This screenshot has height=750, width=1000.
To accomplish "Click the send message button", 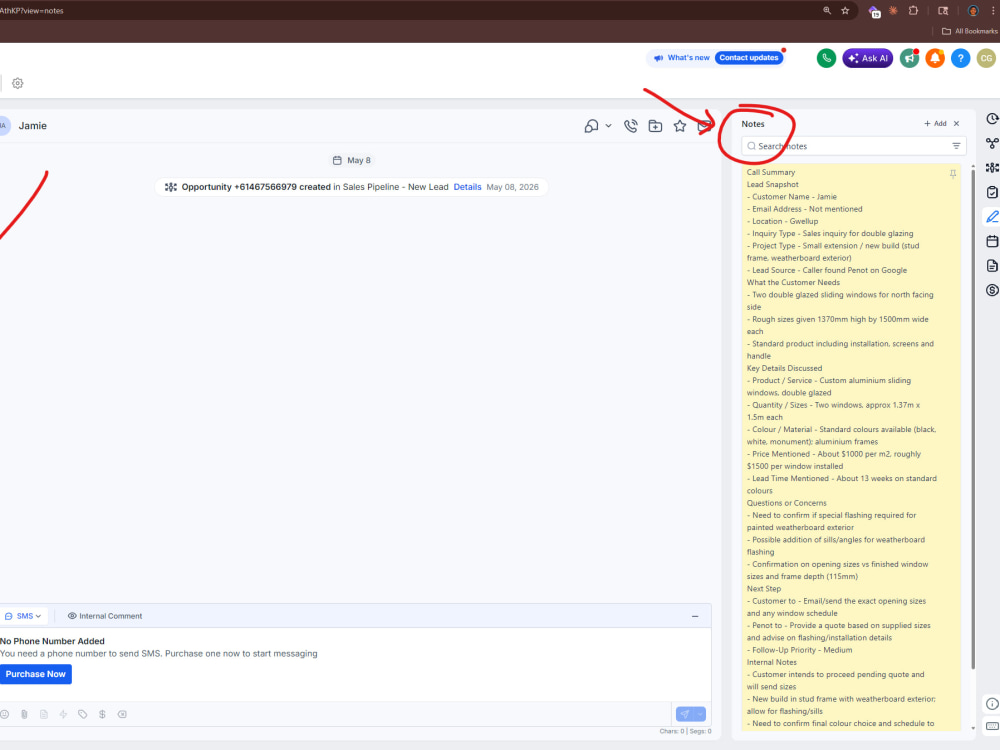I will [684, 714].
